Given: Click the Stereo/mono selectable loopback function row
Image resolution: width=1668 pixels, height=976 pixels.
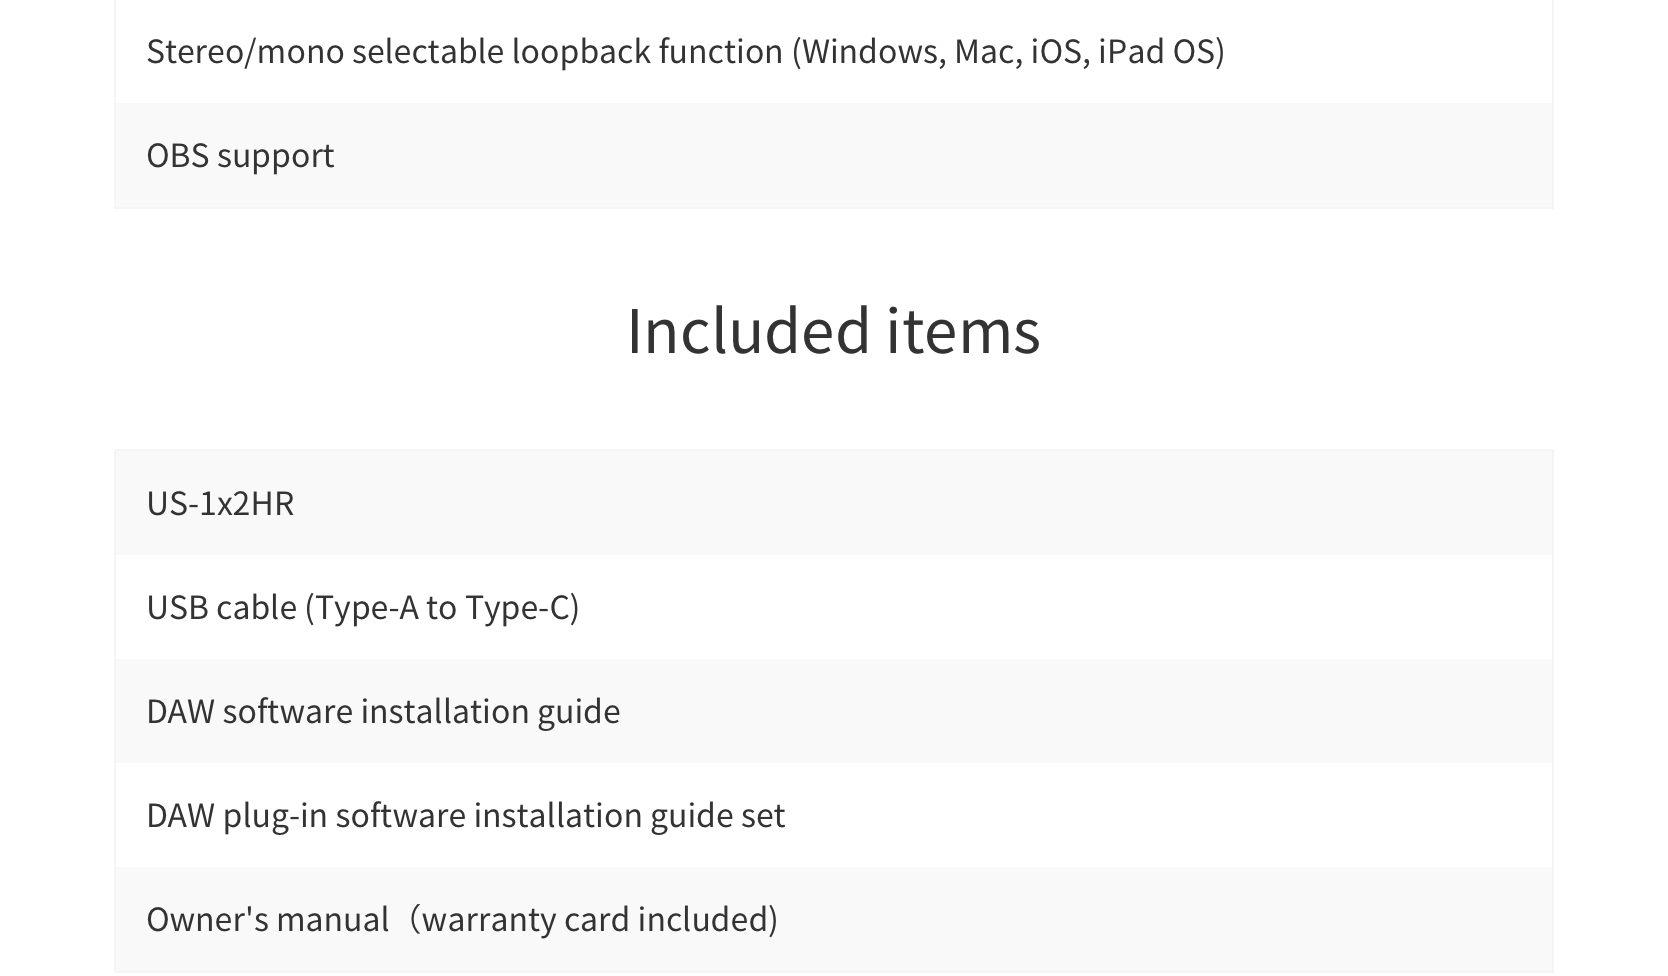Looking at the screenshot, I should pos(833,51).
